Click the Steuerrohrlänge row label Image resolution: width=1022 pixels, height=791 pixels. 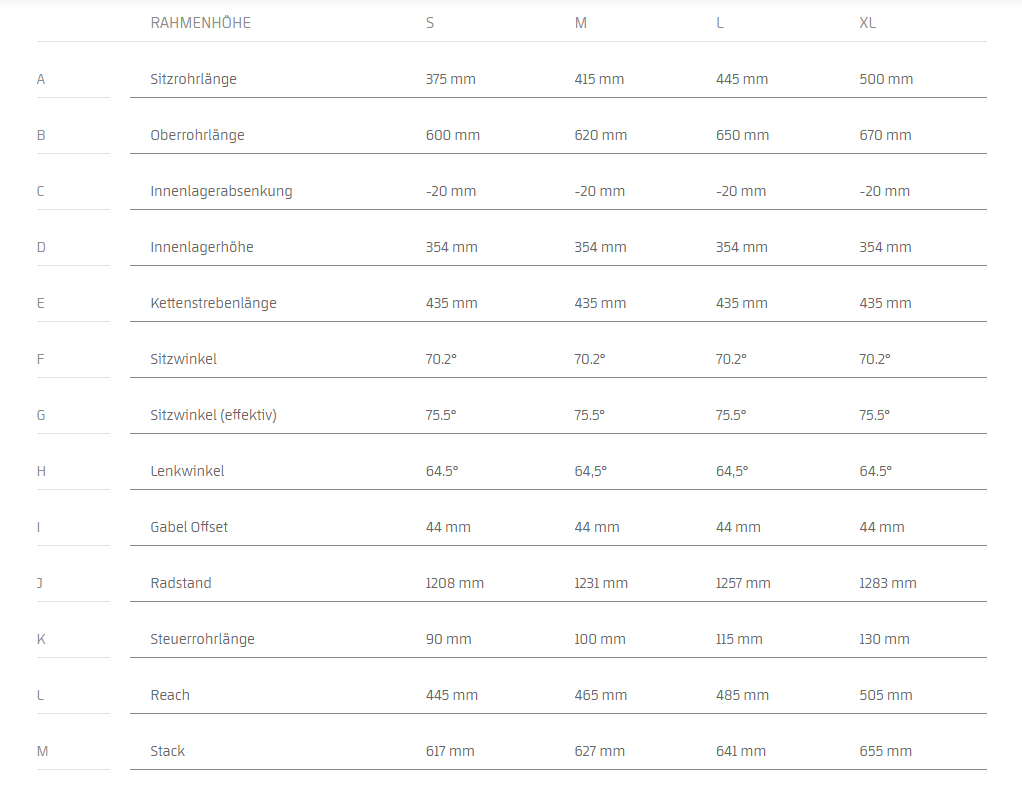coord(202,639)
